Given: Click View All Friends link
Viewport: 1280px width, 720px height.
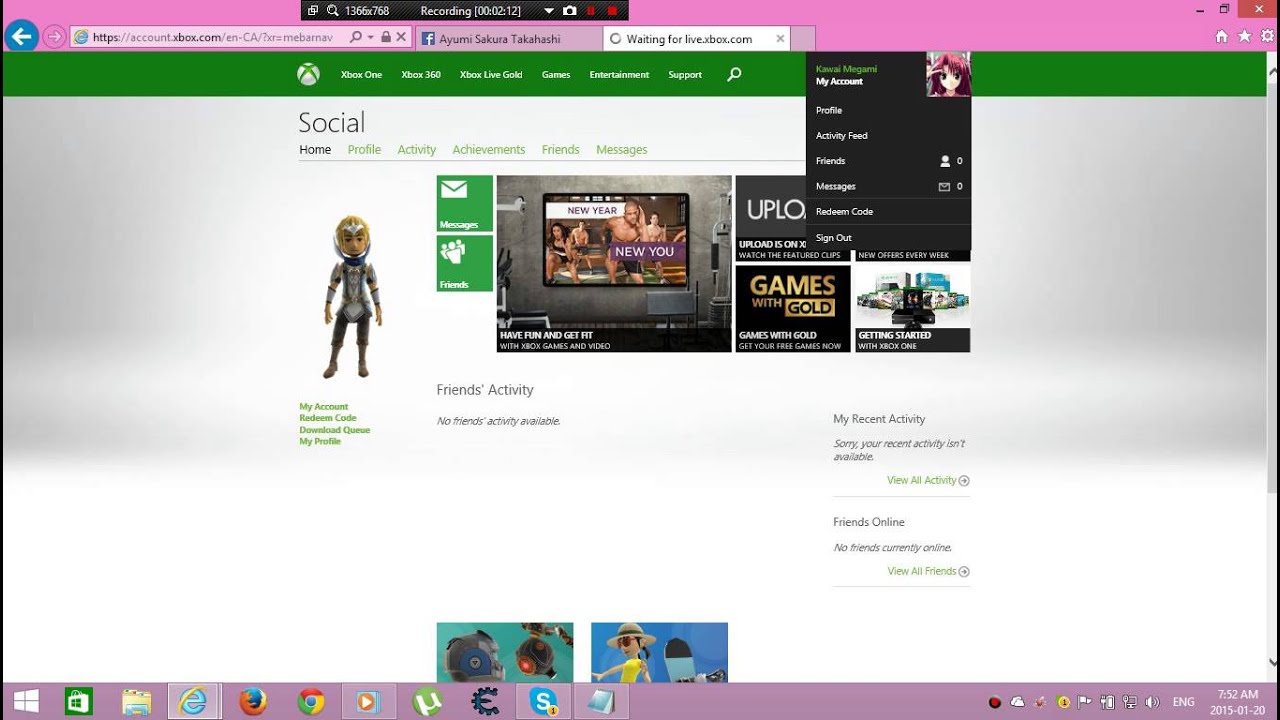Looking at the screenshot, I should coord(928,572).
